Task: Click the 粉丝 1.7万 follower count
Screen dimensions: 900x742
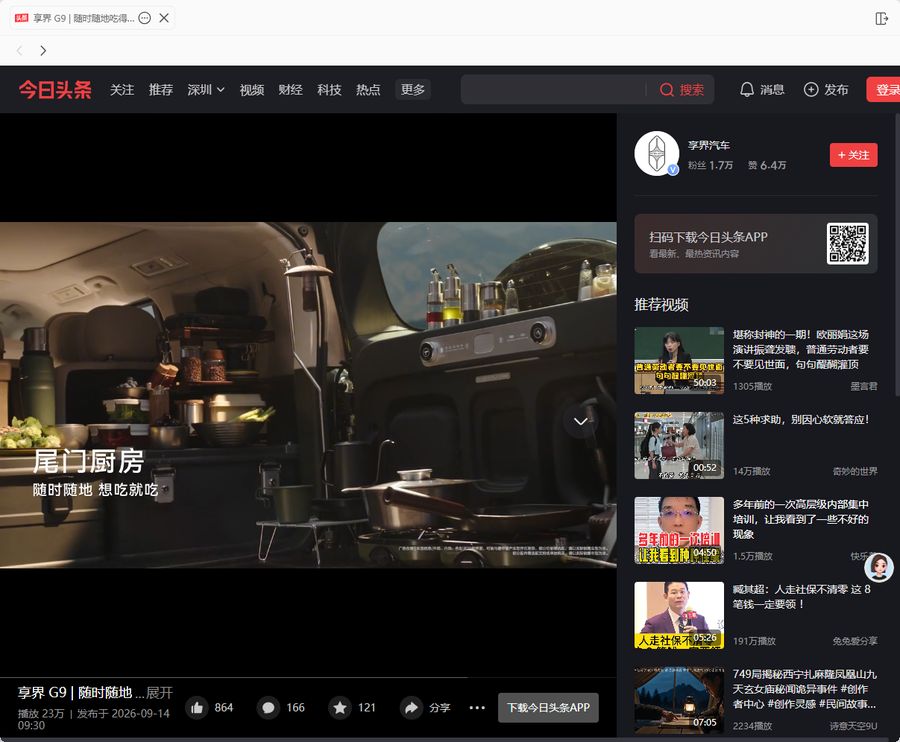Action: pyautogui.click(x=711, y=165)
